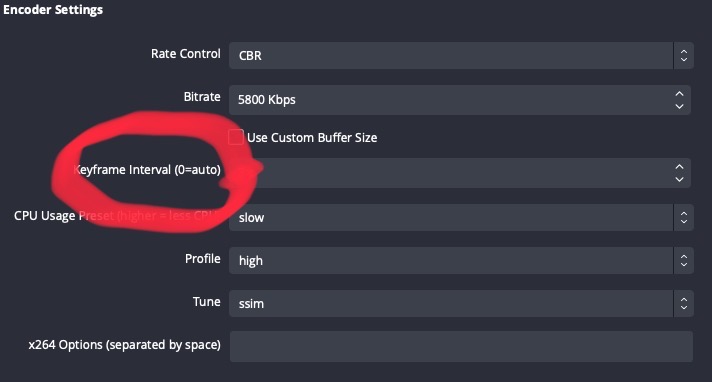Enable Use Custom Buffer Size checkbox
The height and width of the screenshot is (382, 712).
[x=236, y=137]
